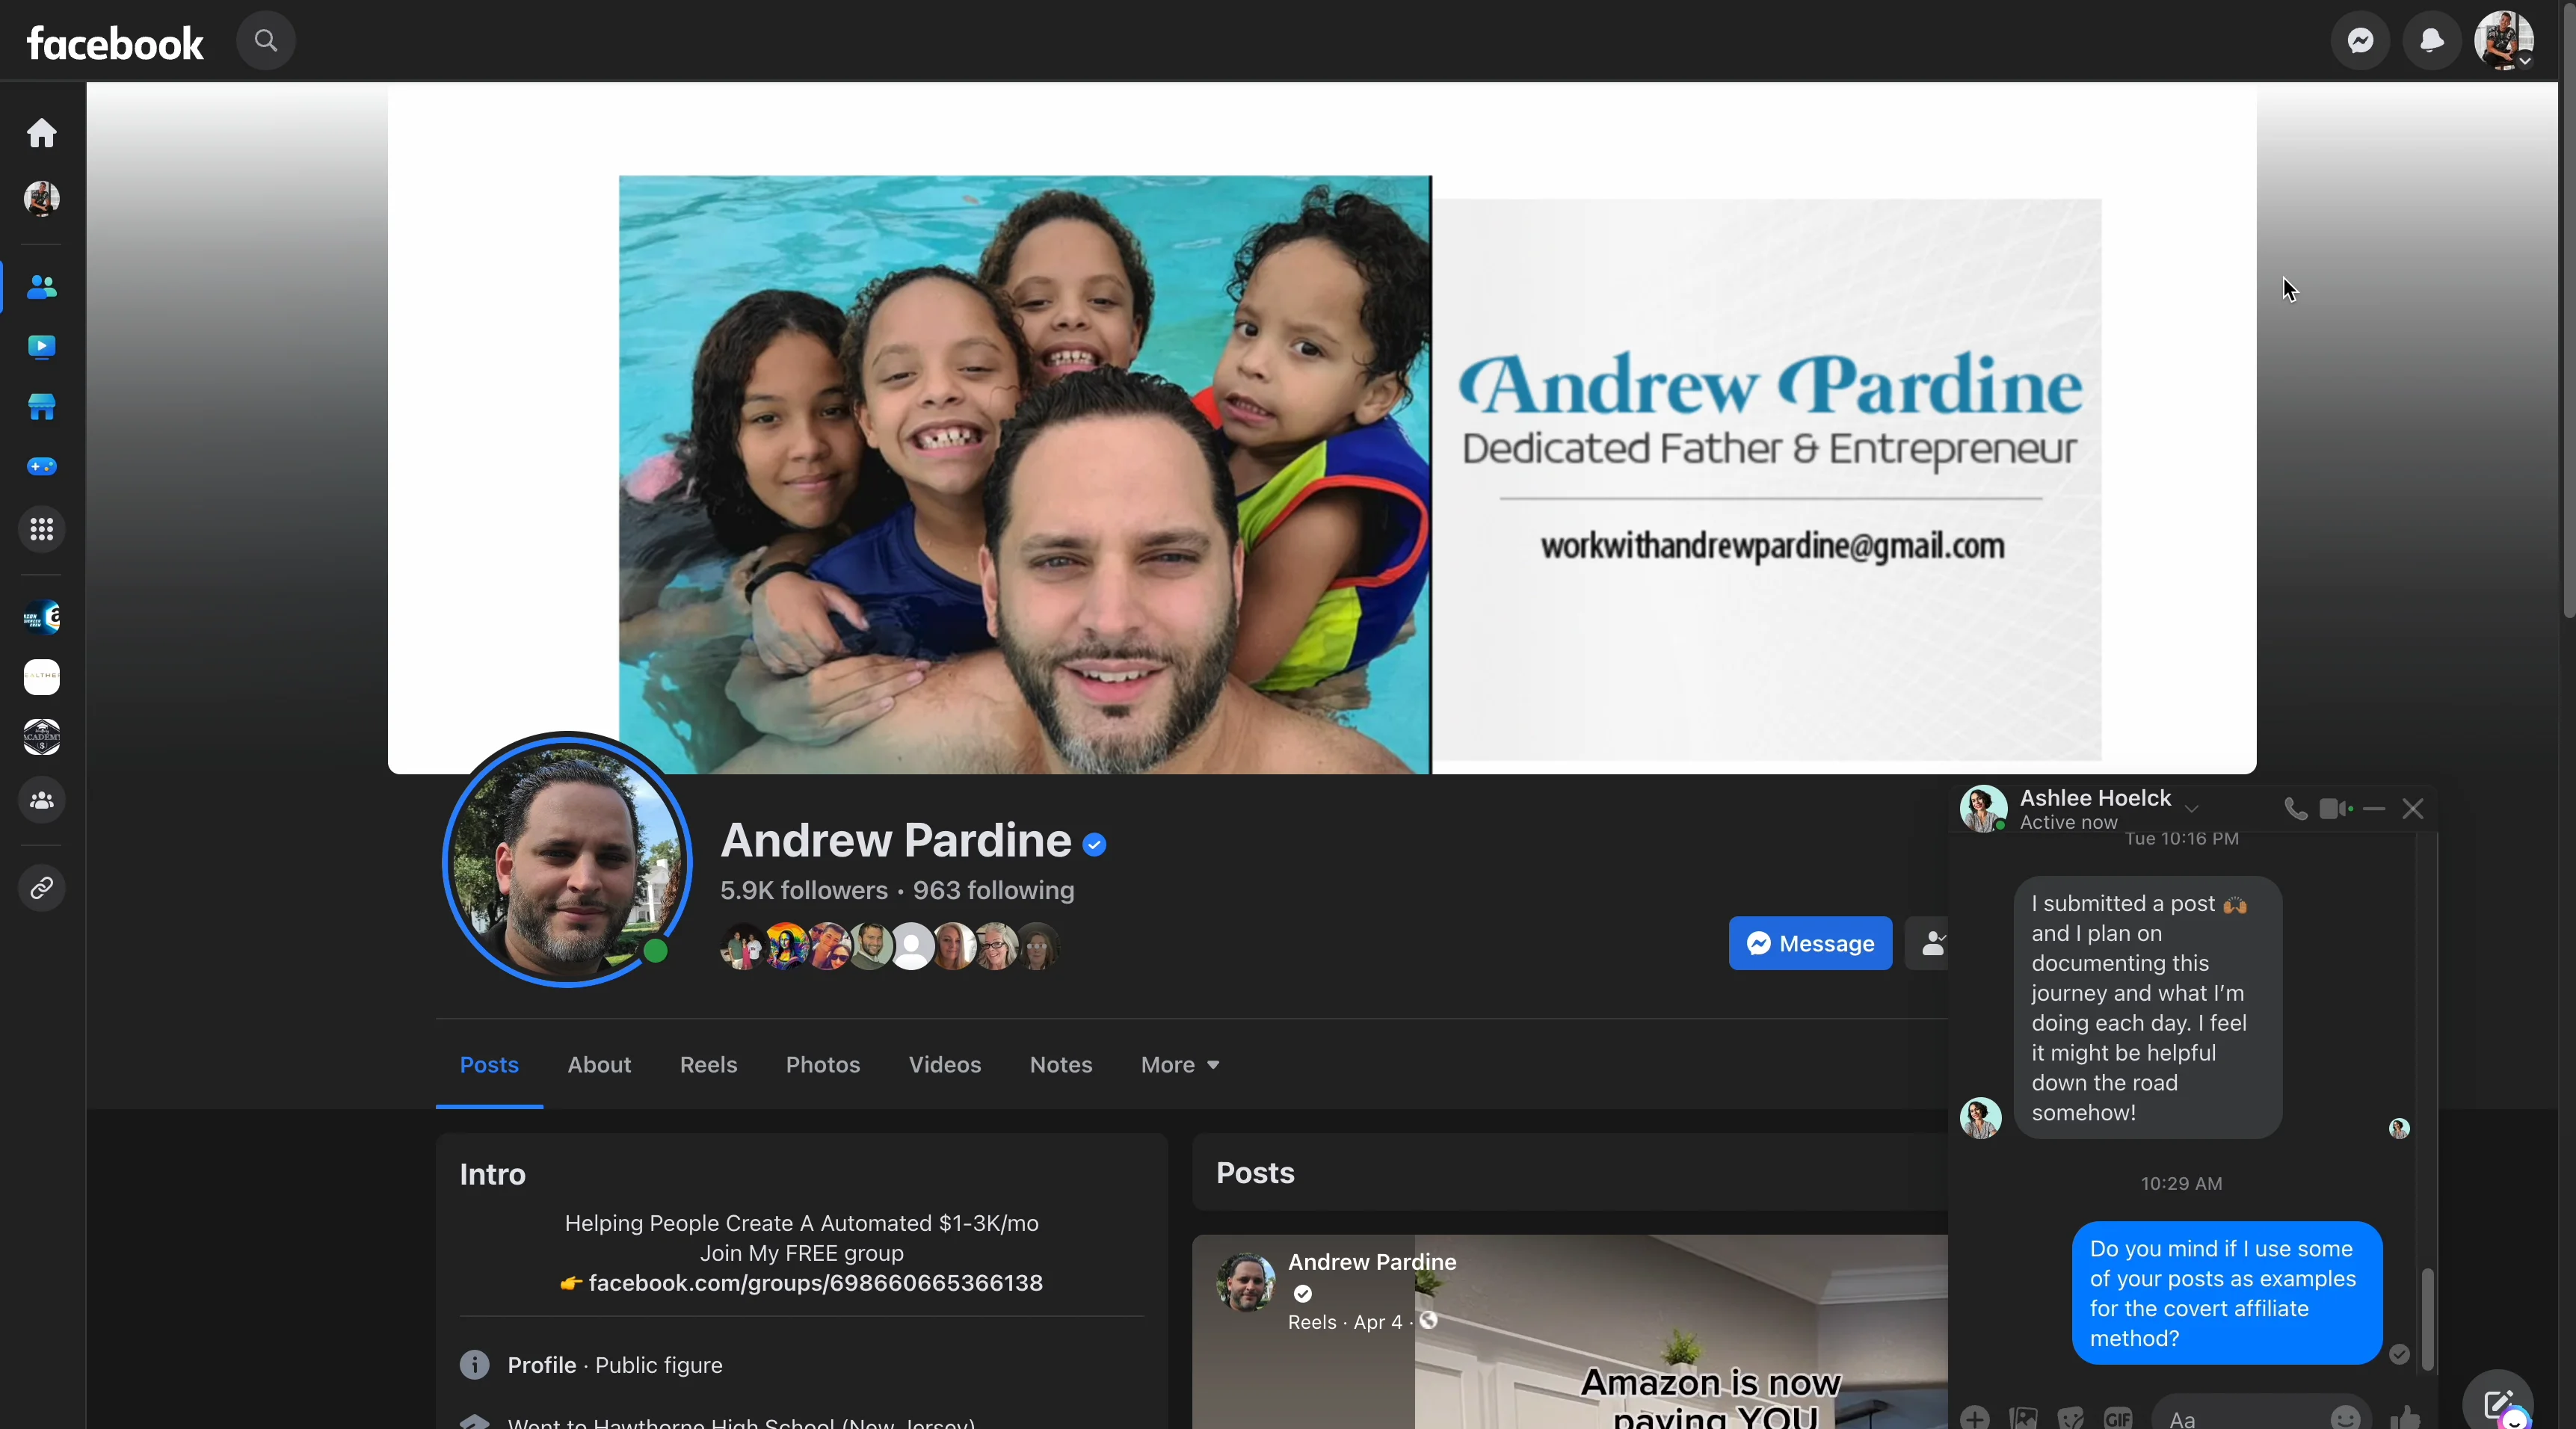Open Marketplace in the left sidebar
This screenshot has height=1429, width=2576.
click(x=42, y=407)
